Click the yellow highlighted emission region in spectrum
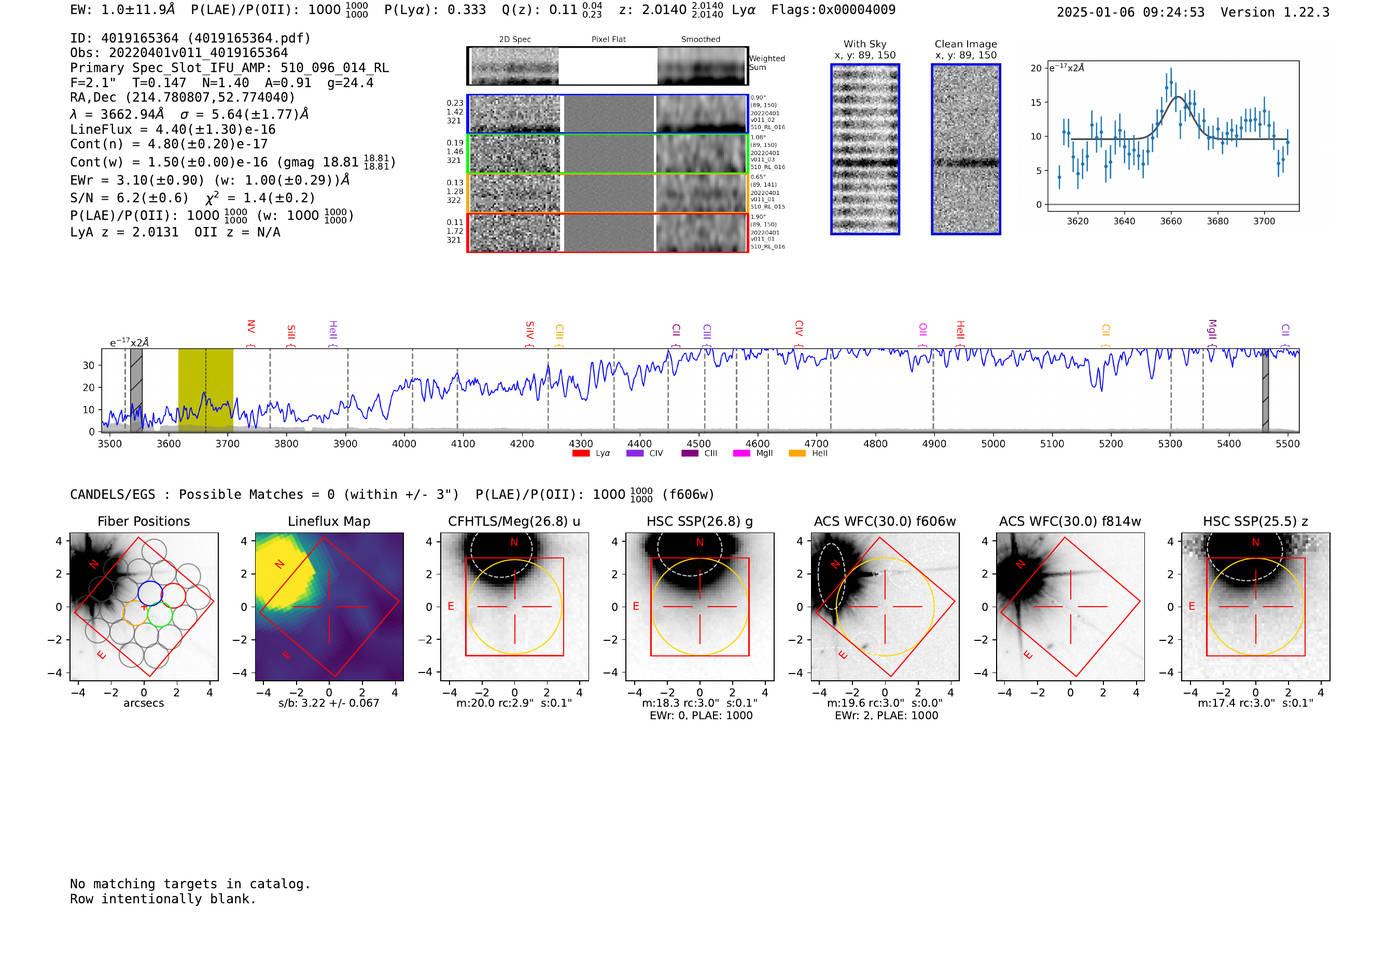This screenshot has width=1400, height=953. (206, 390)
